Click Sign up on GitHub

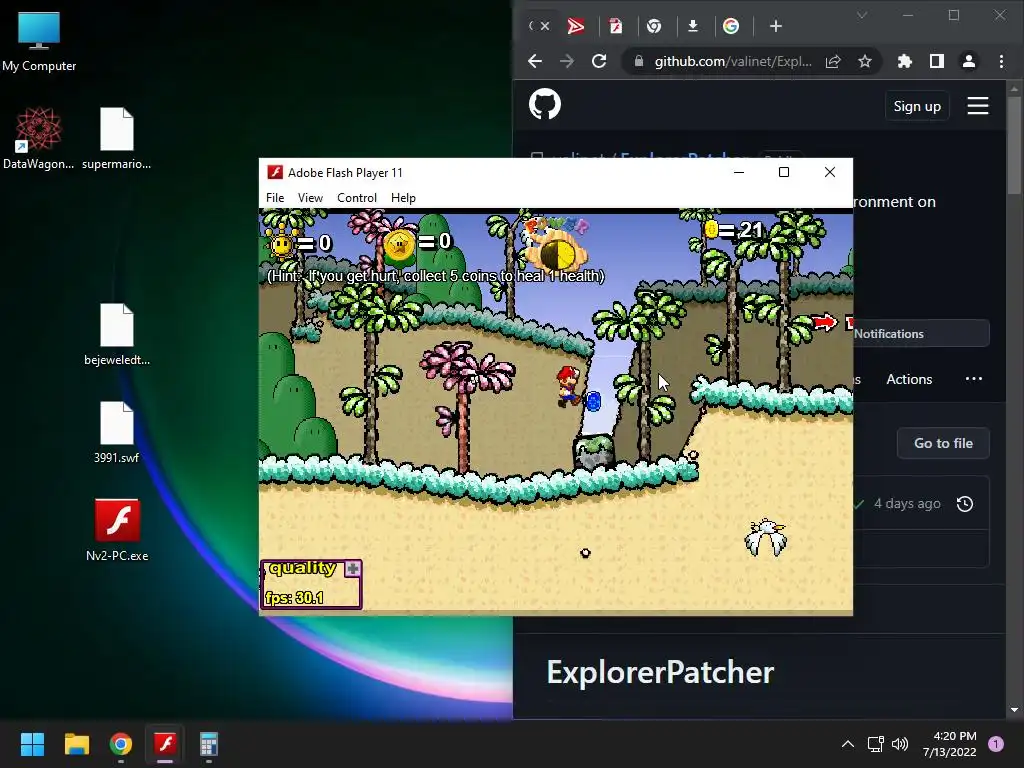(917, 106)
